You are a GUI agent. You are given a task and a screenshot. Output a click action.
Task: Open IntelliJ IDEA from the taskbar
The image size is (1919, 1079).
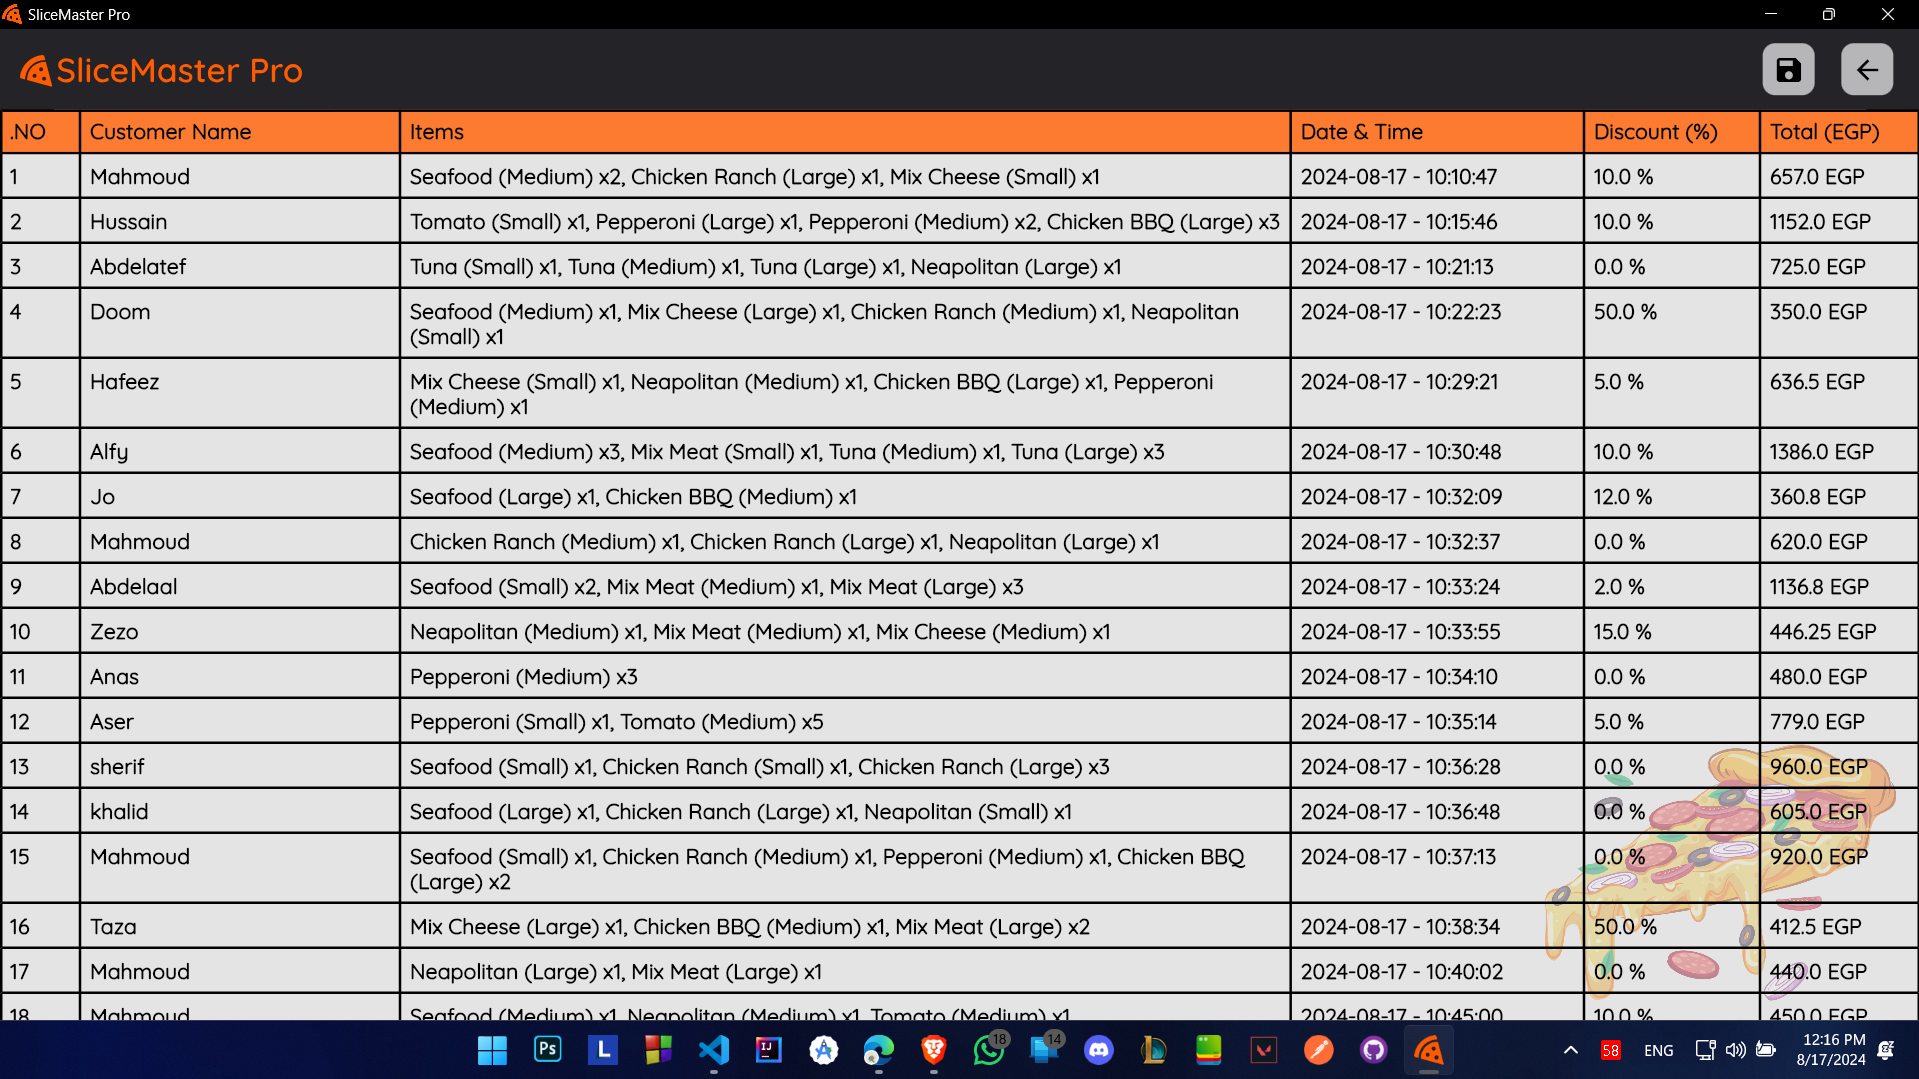(768, 1050)
